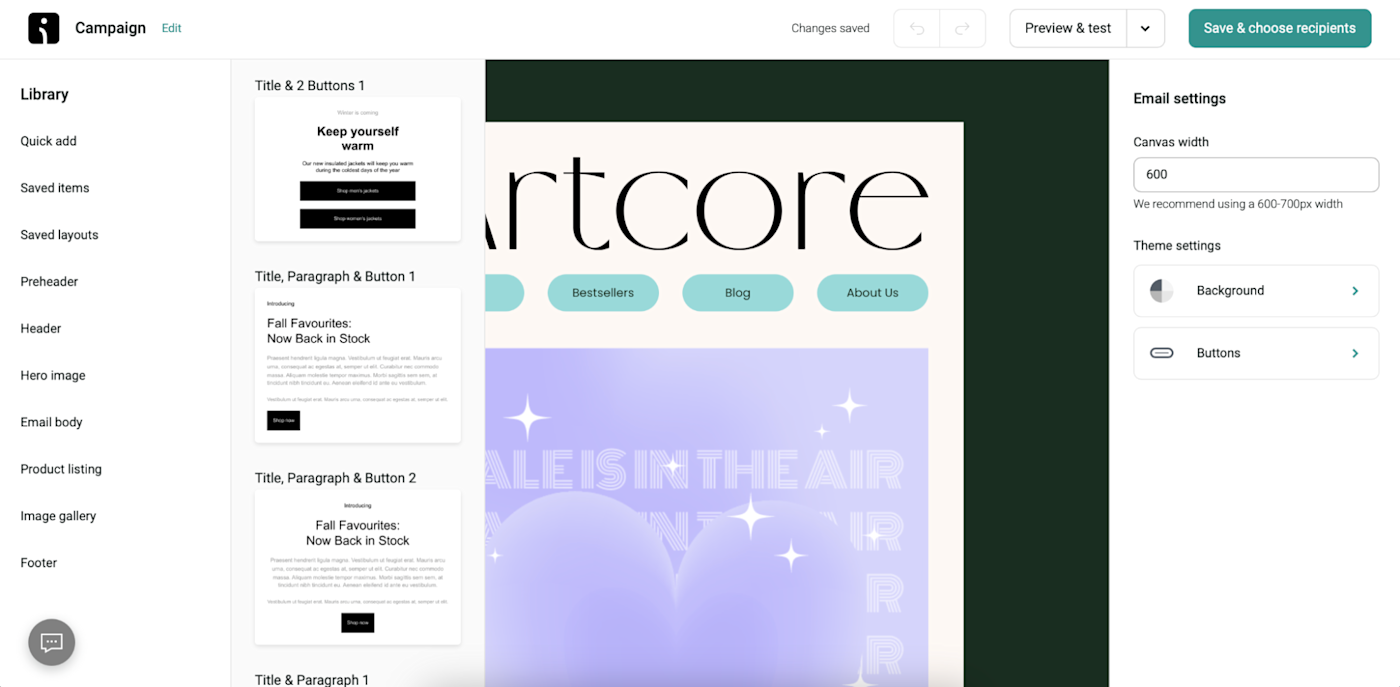Click the Title & Paragraph 1 label

tap(312, 679)
